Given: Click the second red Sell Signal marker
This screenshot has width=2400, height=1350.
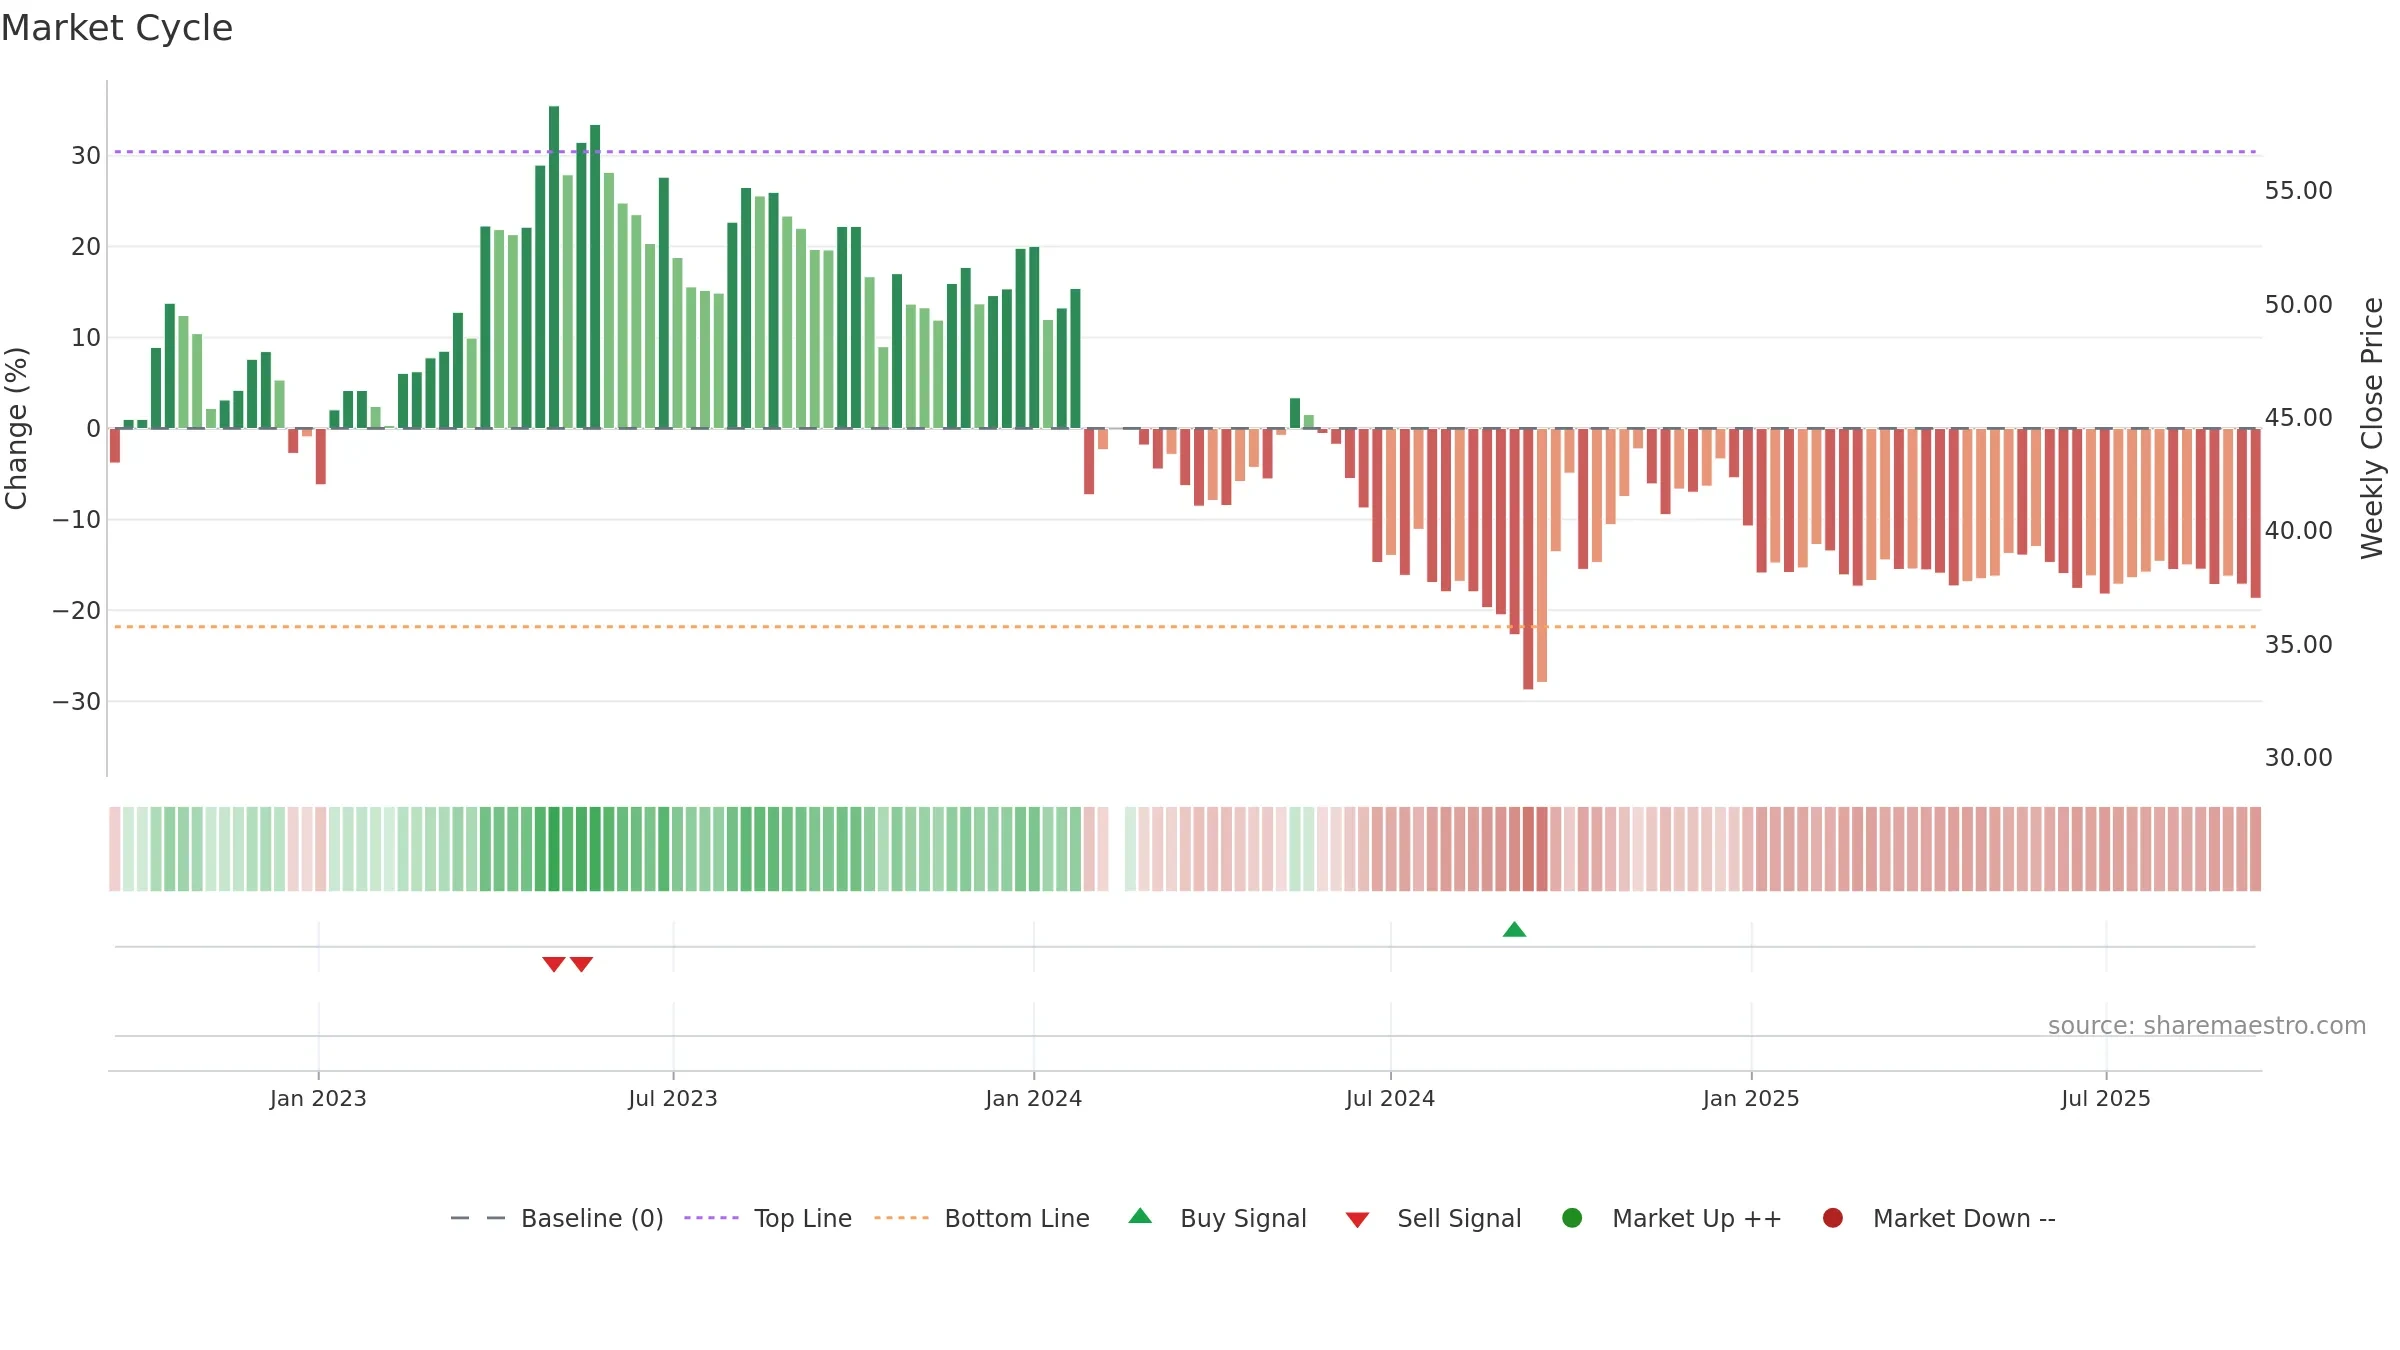Looking at the screenshot, I should (582, 964).
